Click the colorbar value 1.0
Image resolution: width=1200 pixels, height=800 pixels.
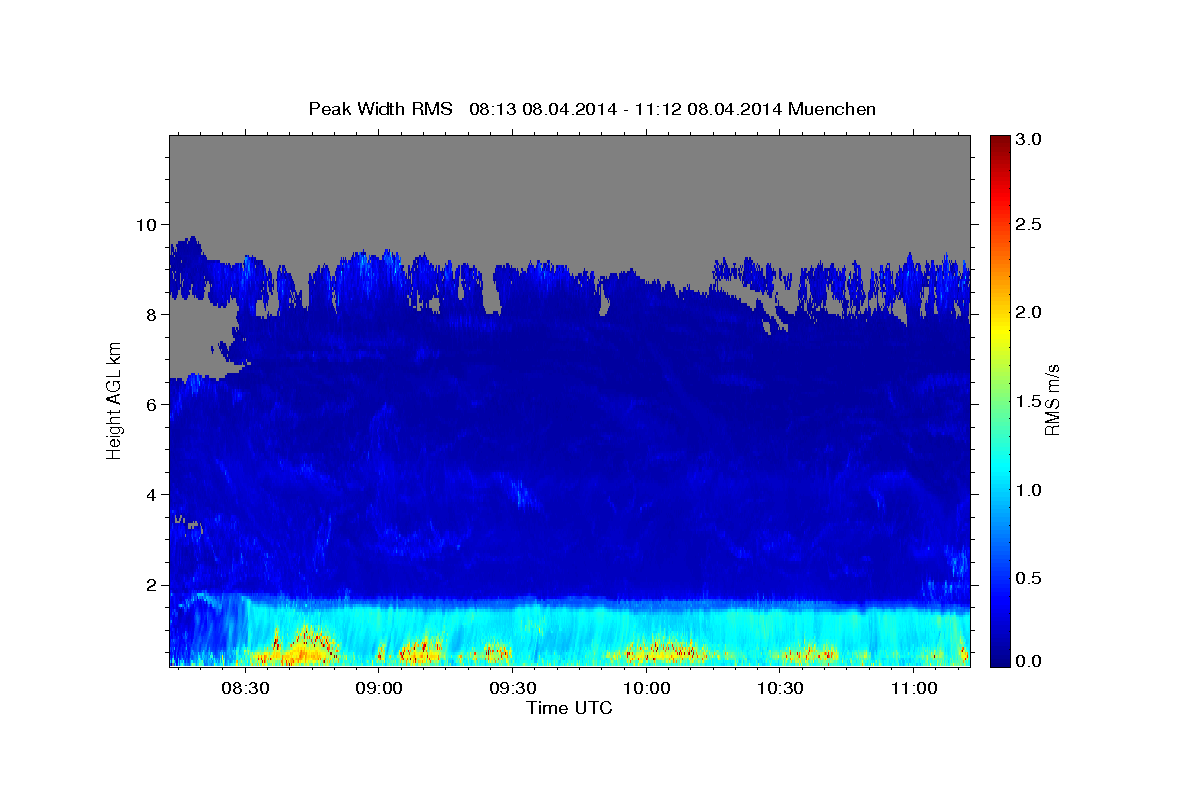[1029, 490]
